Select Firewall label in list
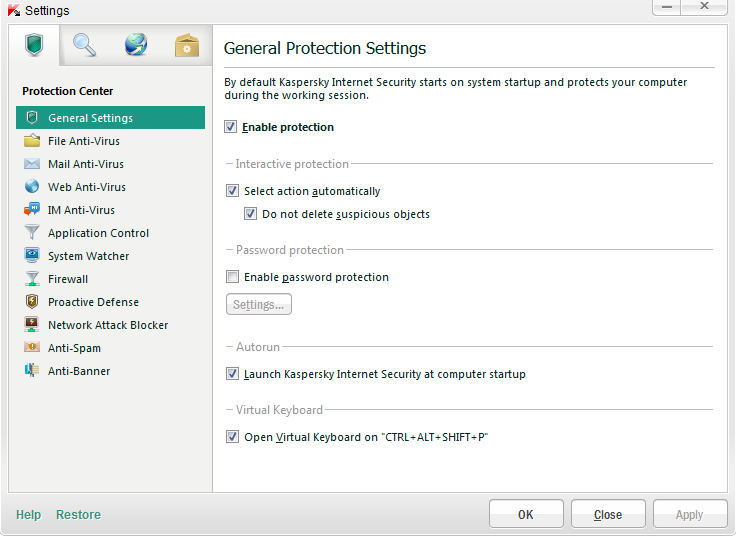Screen dimensions: 736x536 [x=68, y=279]
